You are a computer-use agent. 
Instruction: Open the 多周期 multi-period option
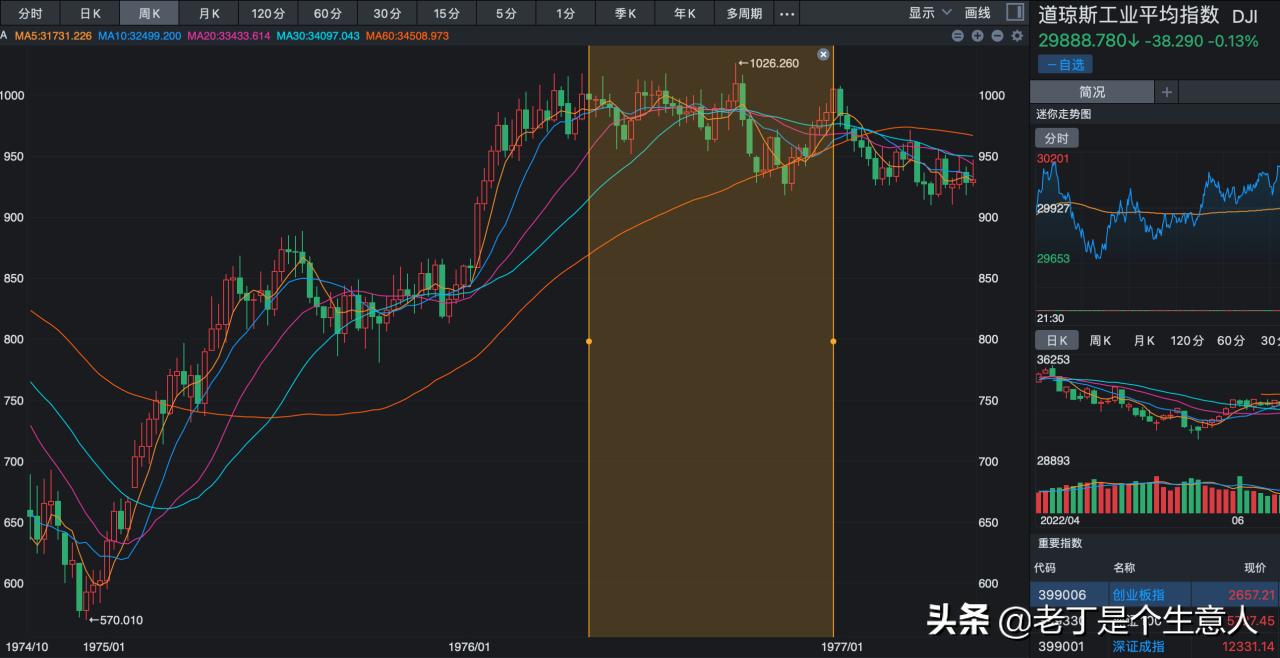[x=744, y=13]
